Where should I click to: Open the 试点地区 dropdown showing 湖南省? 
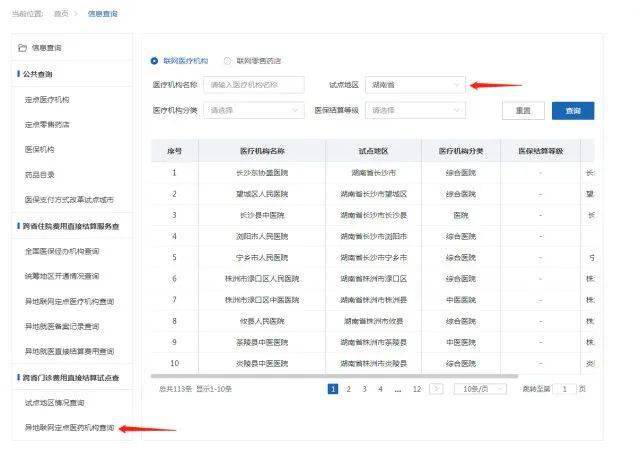point(415,85)
